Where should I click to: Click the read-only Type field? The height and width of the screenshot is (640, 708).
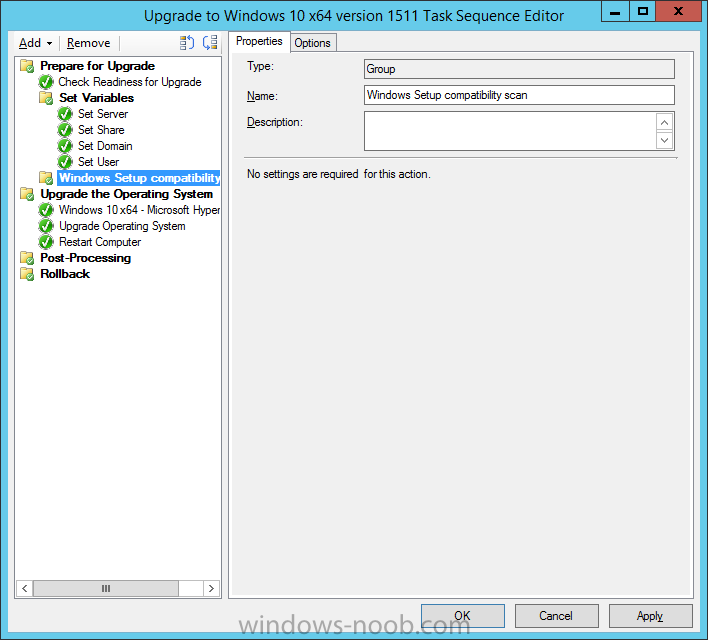click(x=519, y=69)
